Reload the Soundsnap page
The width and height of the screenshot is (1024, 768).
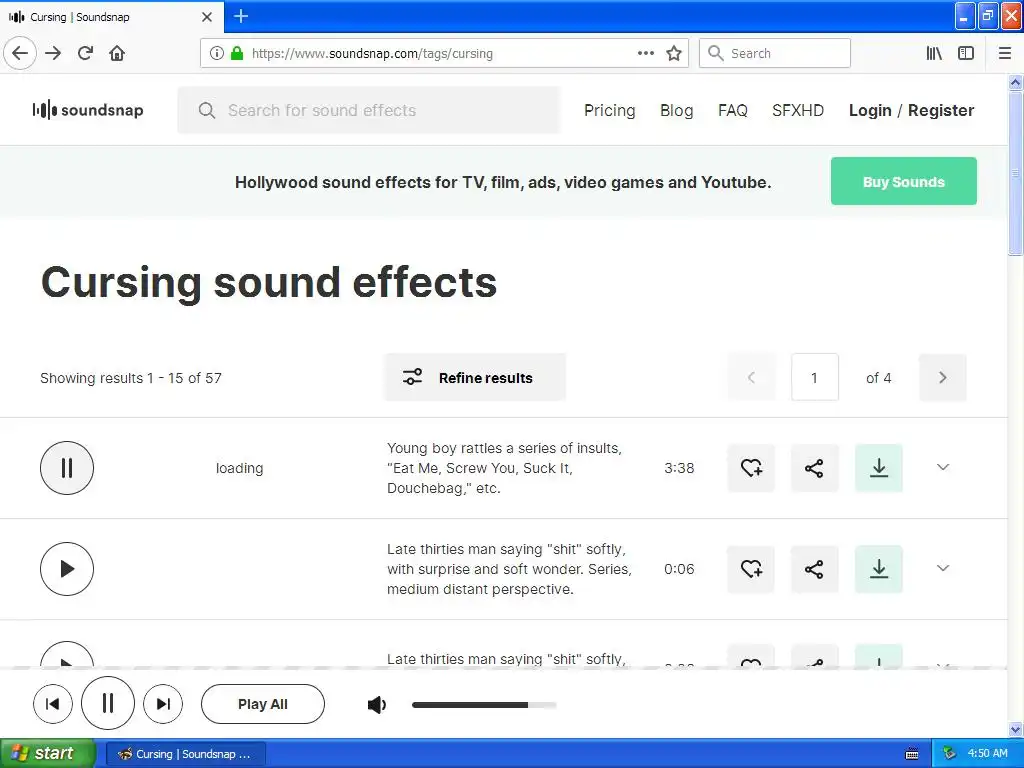[x=86, y=53]
